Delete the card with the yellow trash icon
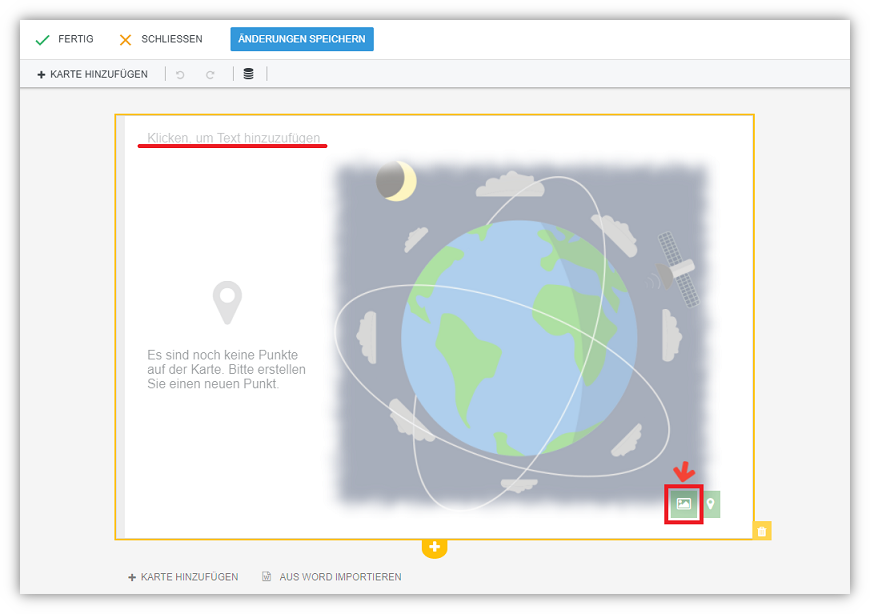 pyautogui.click(x=762, y=531)
